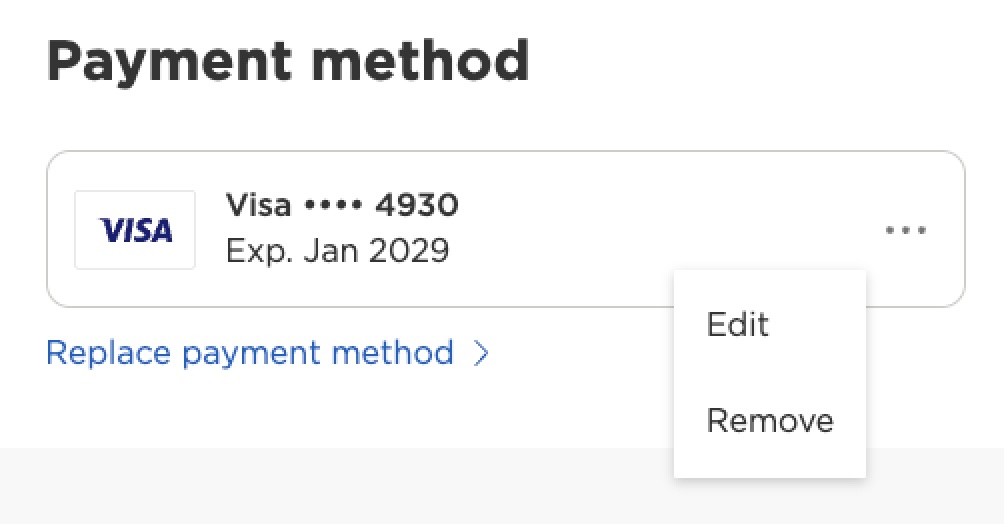Image resolution: width=1004 pixels, height=524 pixels.
Task: Click the chevron beside Replace payment method
Action: 481,353
